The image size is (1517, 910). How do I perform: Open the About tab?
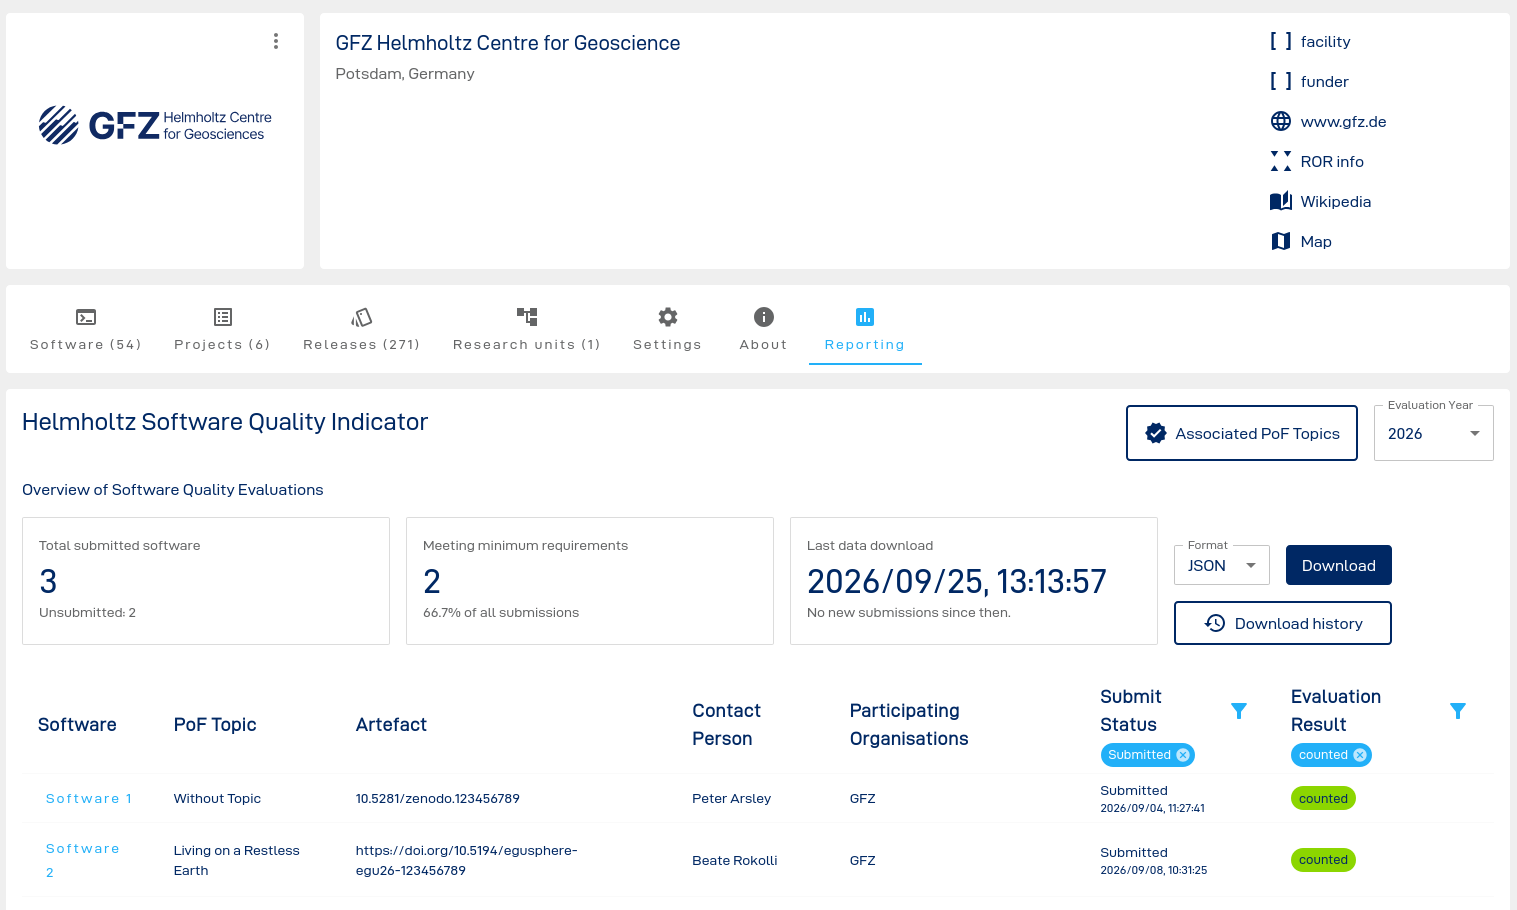tap(764, 330)
